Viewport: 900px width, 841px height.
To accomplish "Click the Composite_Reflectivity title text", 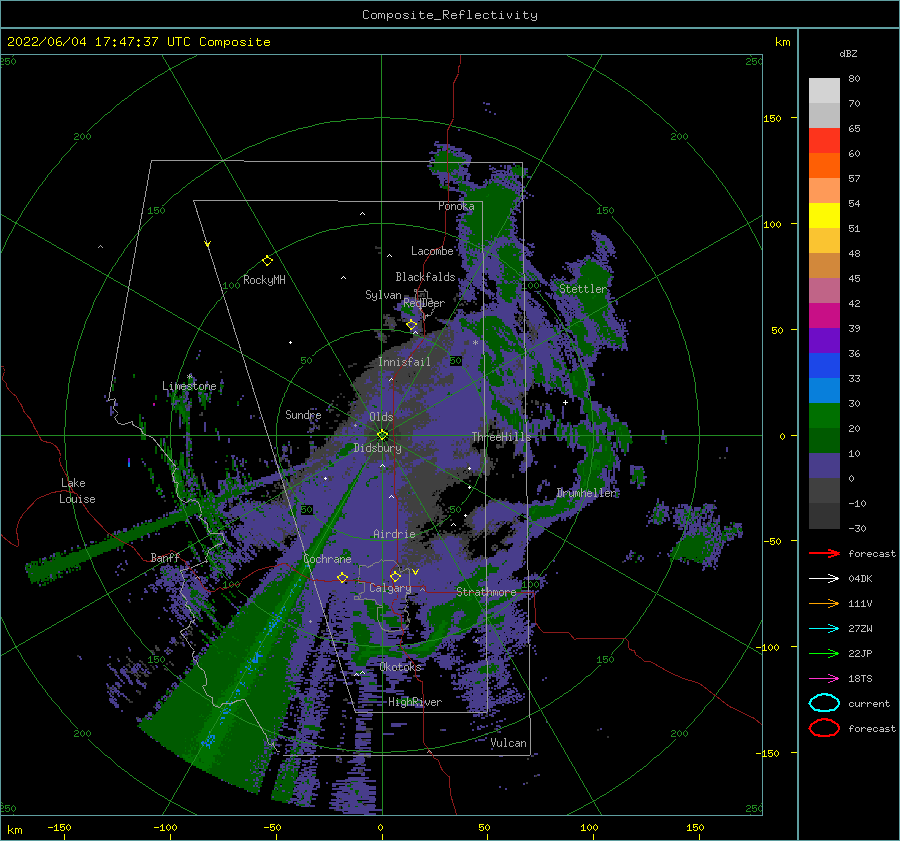I will [450, 15].
